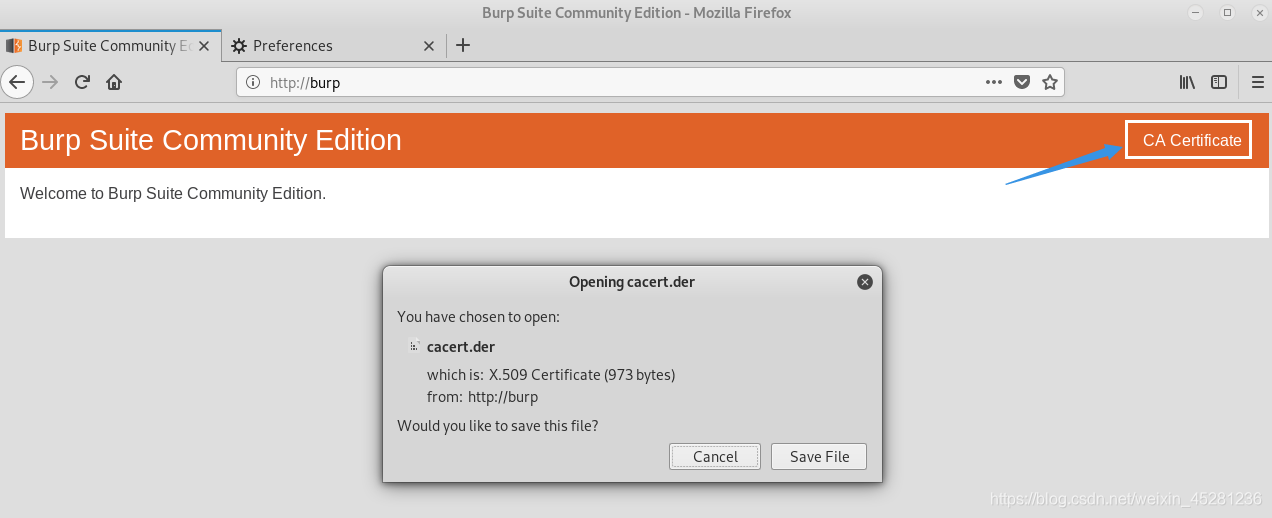
Task: Click the URL address bar
Action: coord(650,82)
